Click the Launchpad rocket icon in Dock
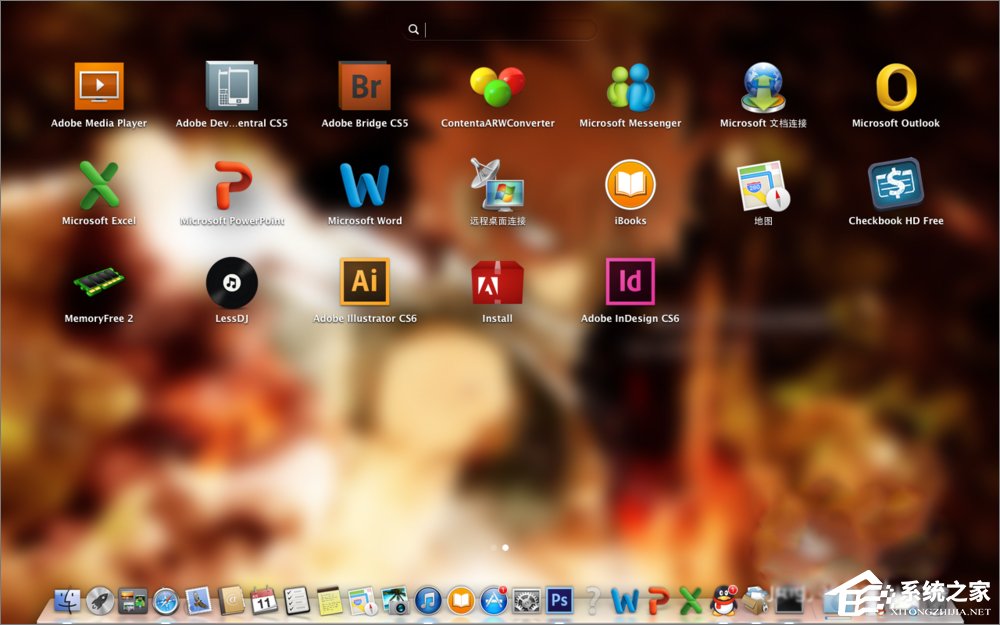1000x625 pixels. (100, 601)
